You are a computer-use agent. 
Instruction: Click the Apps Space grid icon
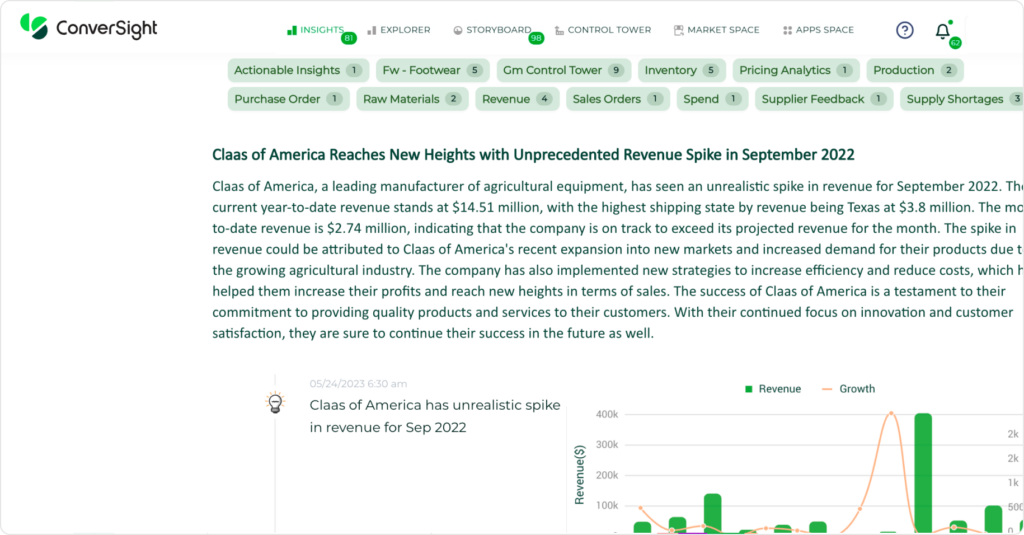(x=788, y=30)
